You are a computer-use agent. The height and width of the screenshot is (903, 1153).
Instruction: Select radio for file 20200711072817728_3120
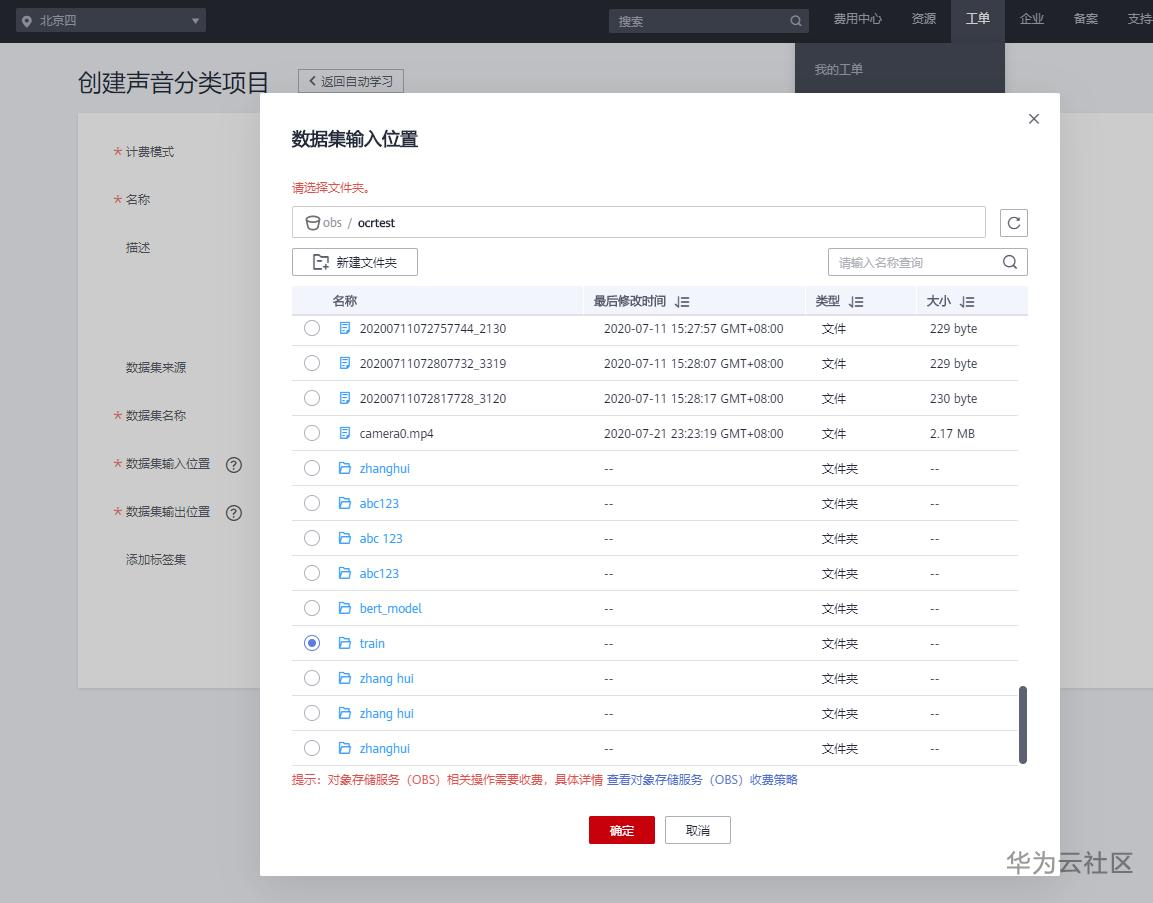pos(312,398)
